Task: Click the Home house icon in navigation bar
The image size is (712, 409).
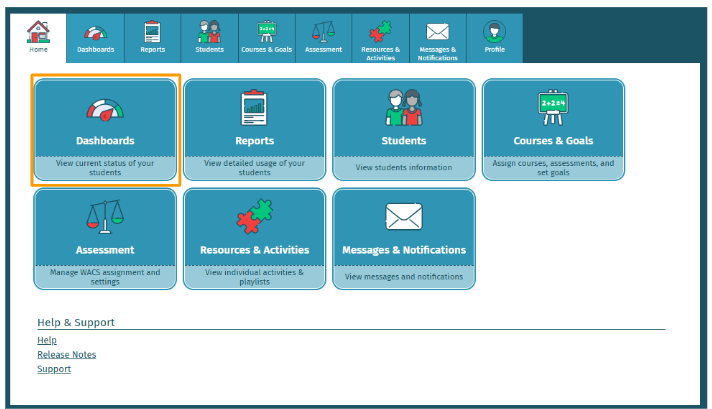Action: pyautogui.click(x=38, y=31)
